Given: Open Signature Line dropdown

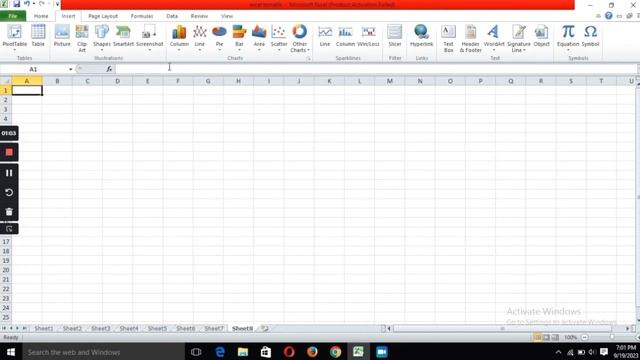Looking at the screenshot, I should tap(519, 38).
